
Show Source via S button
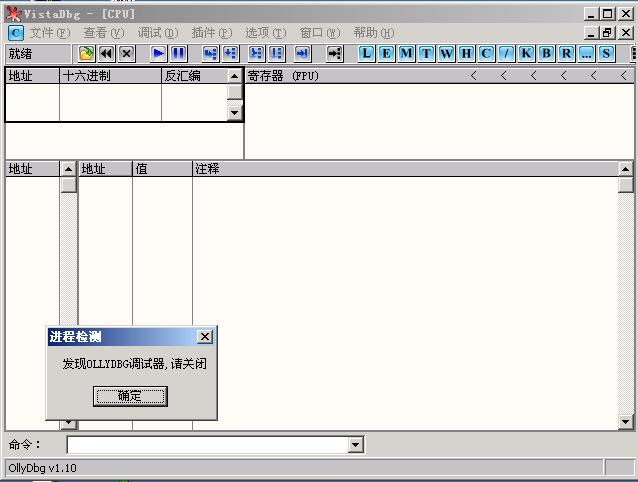coord(606,53)
